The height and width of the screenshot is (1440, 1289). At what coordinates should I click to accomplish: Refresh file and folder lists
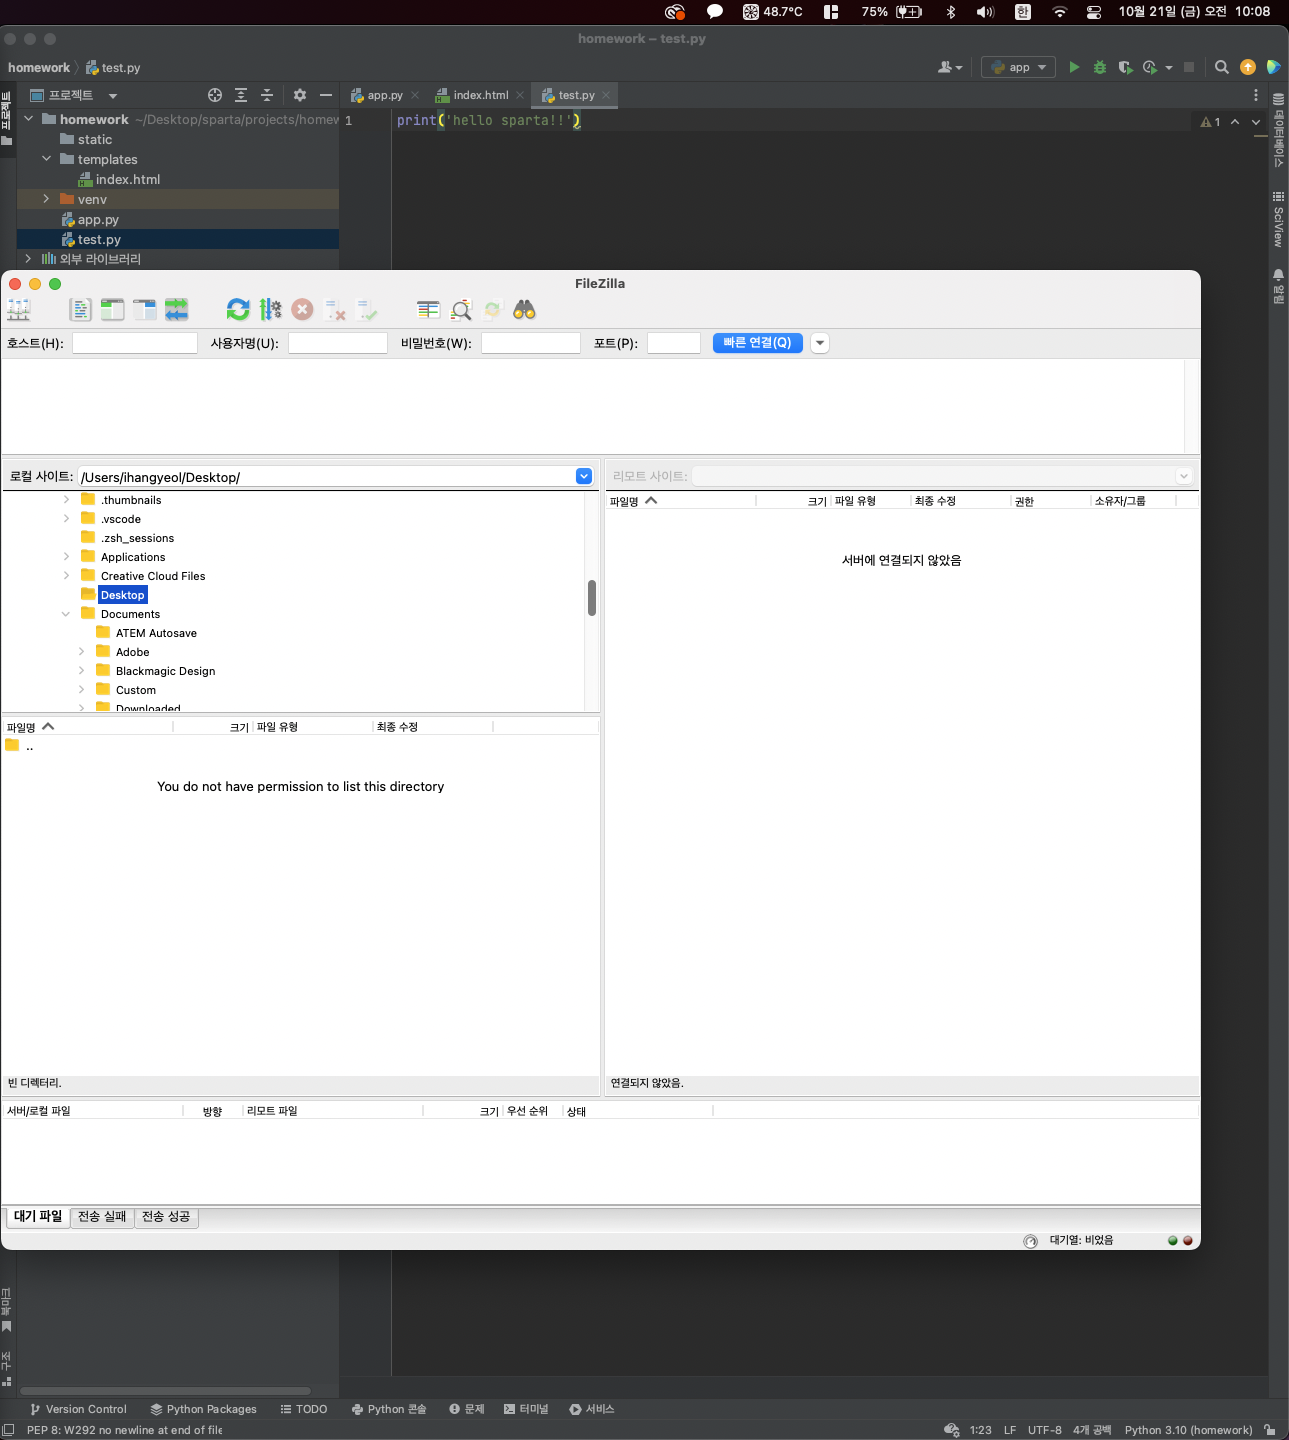238,310
